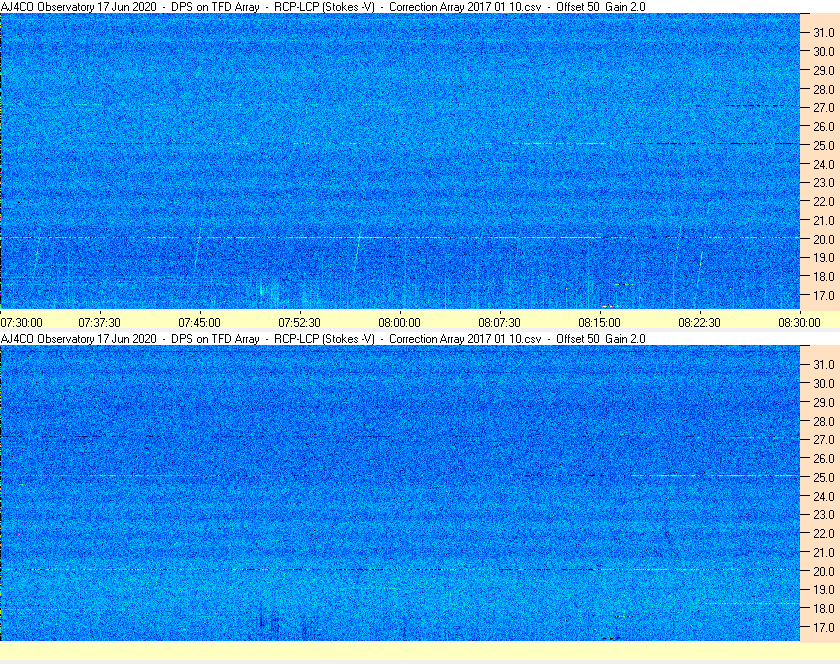Viewport: 840px width, 664px height.
Task: Click the 30.0 frequency label of upper plot
Action: (824, 51)
